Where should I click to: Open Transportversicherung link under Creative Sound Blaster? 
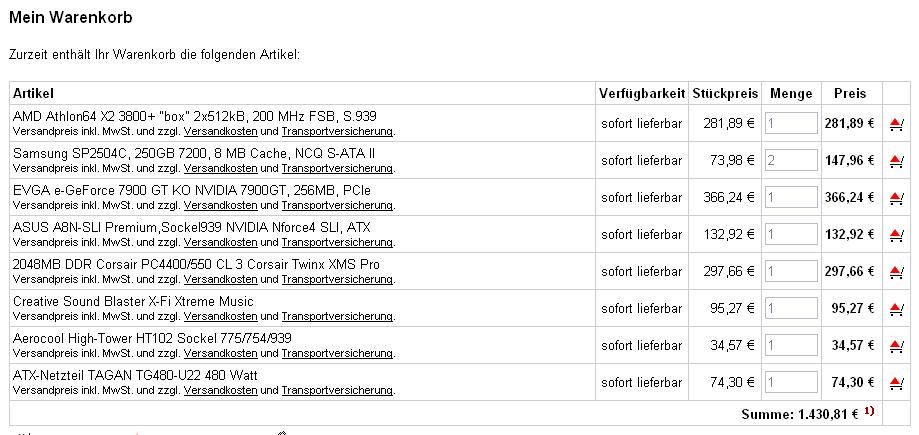click(337, 316)
